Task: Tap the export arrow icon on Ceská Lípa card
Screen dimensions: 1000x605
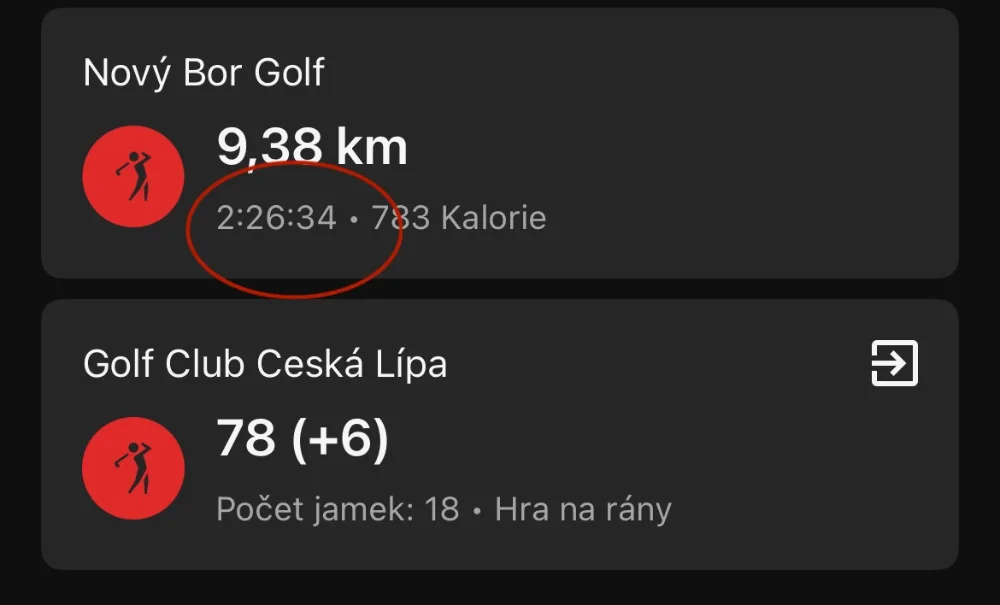Action: 894,363
